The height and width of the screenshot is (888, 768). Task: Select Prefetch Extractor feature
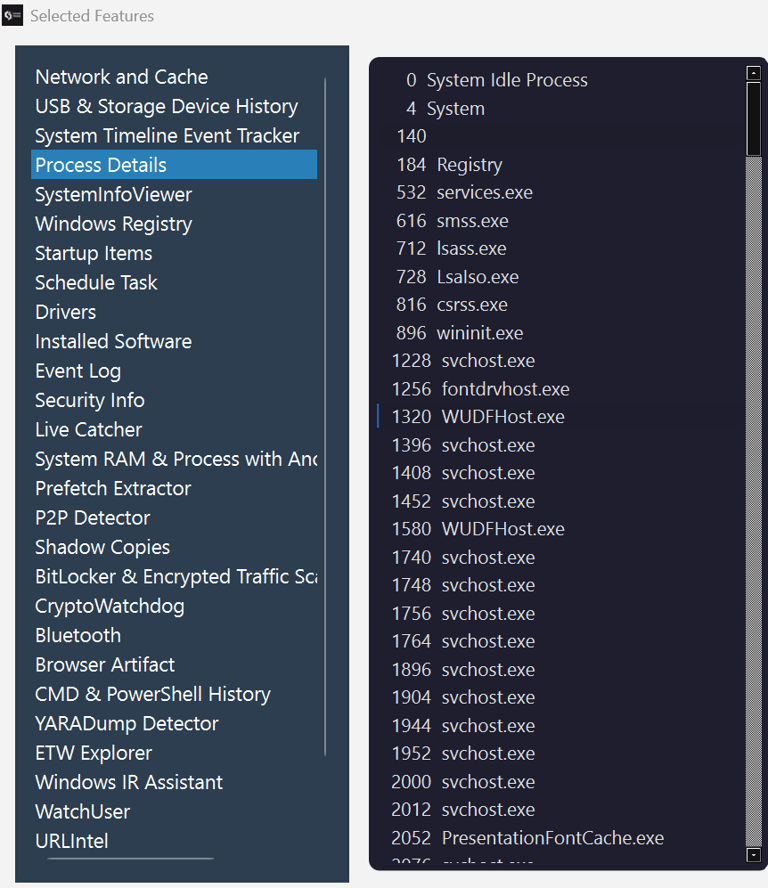[x=113, y=488]
